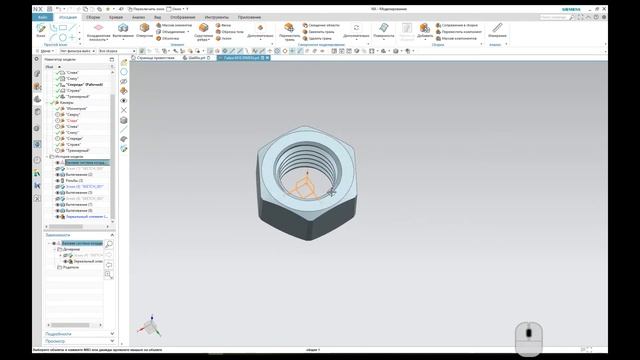Image resolution: width=640 pixels, height=360 pixels.
Task: Select the Координатная плоскость datum plane tool
Action: coord(98,32)
